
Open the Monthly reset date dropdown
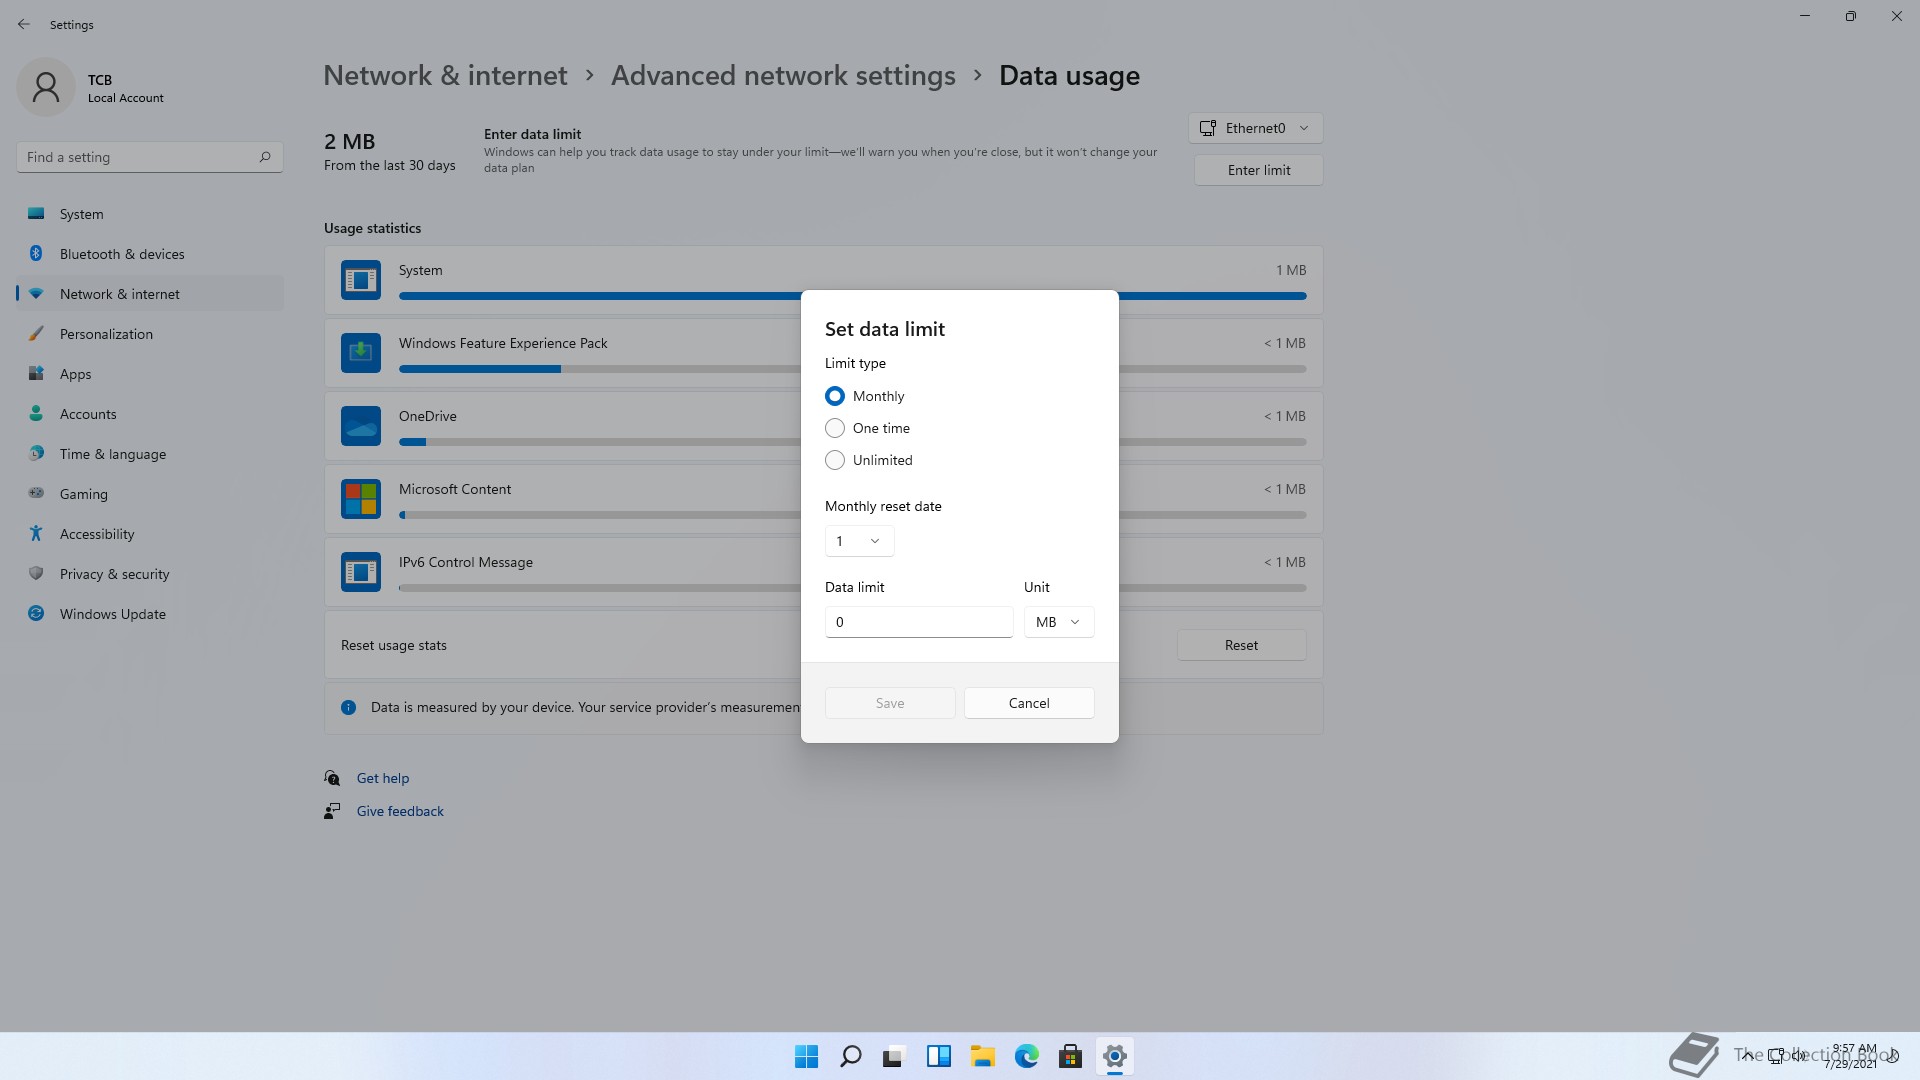[859, 541]
